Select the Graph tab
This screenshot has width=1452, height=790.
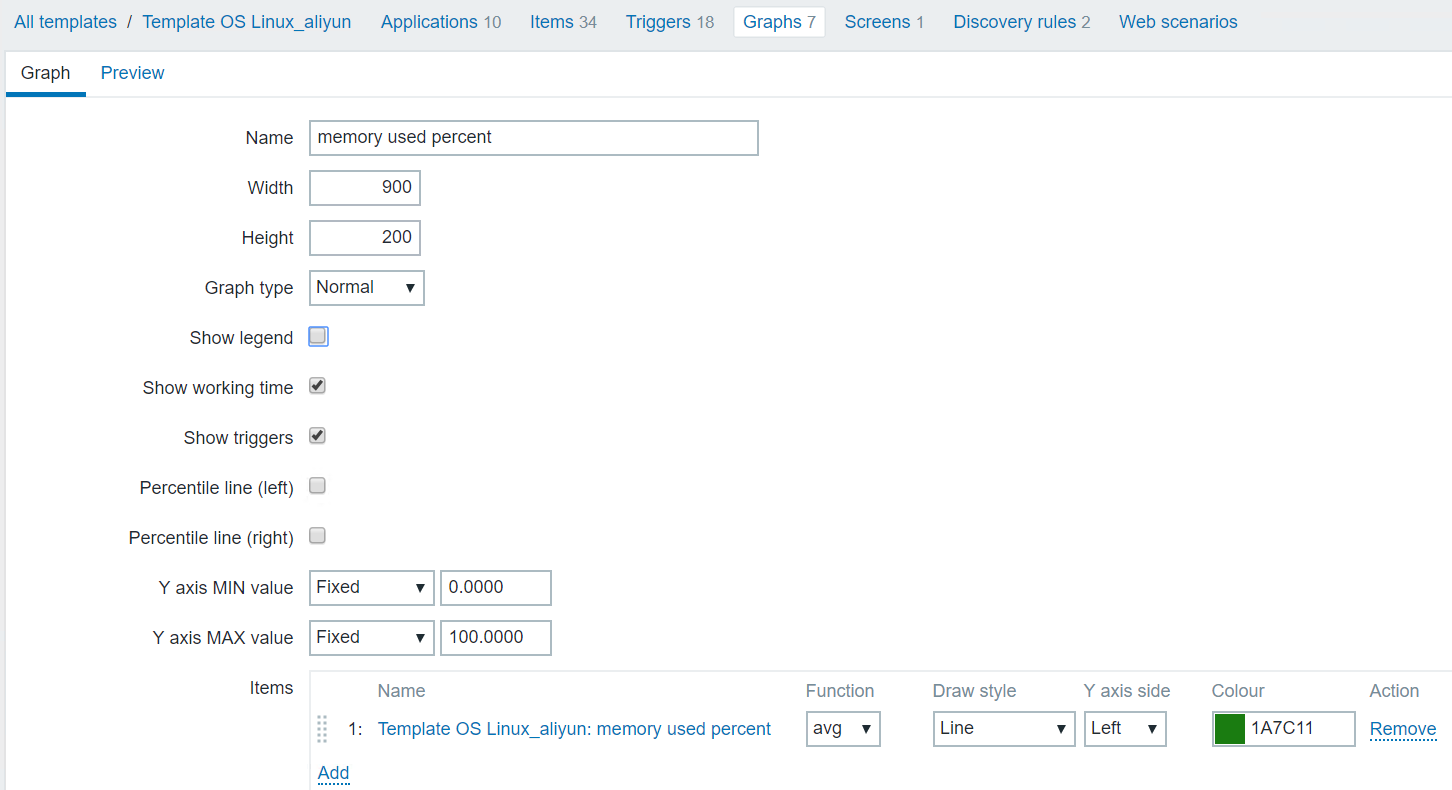tap(46, 73)
